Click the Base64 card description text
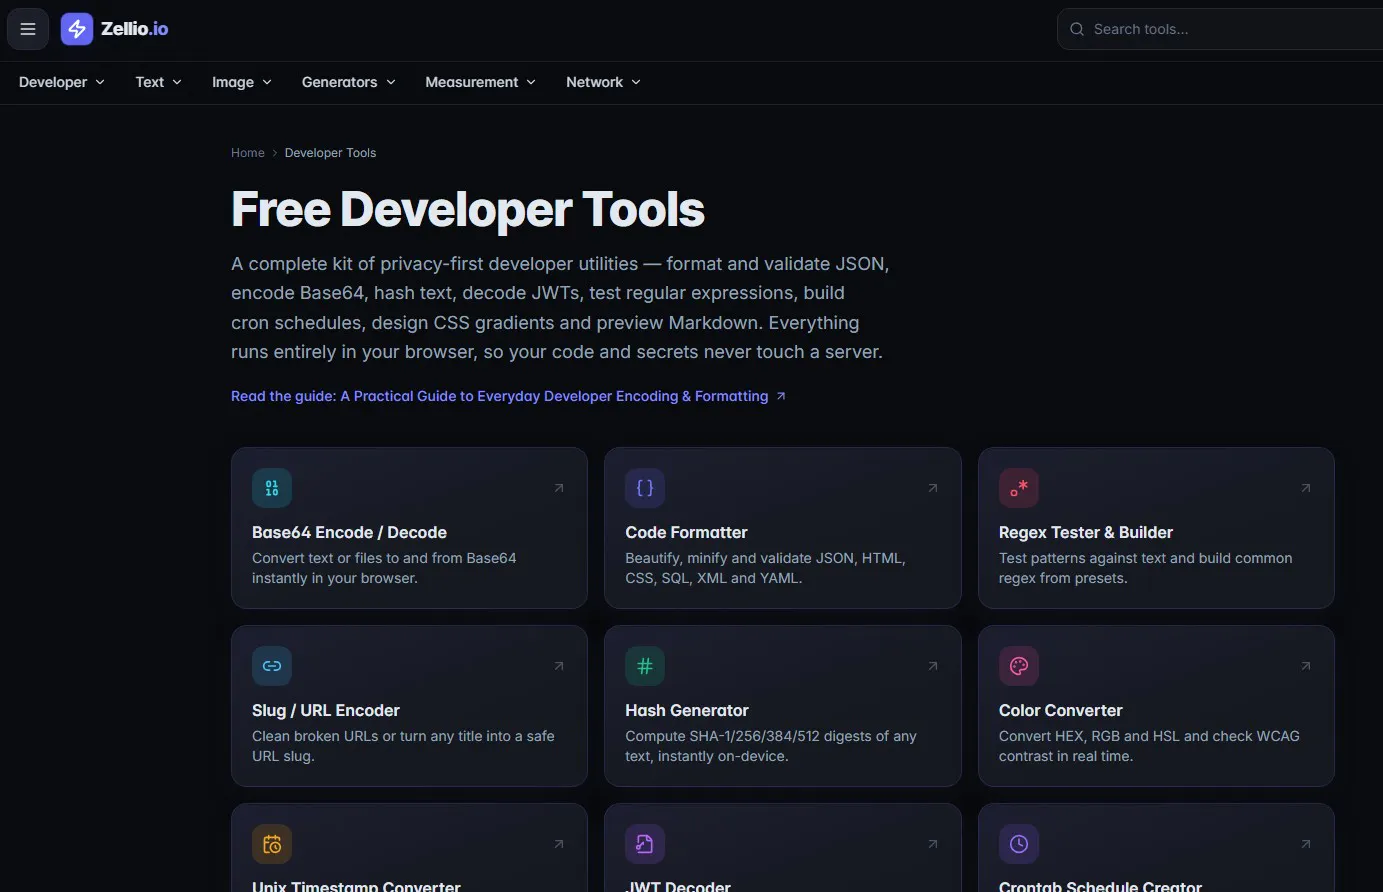 click(384, 568)
